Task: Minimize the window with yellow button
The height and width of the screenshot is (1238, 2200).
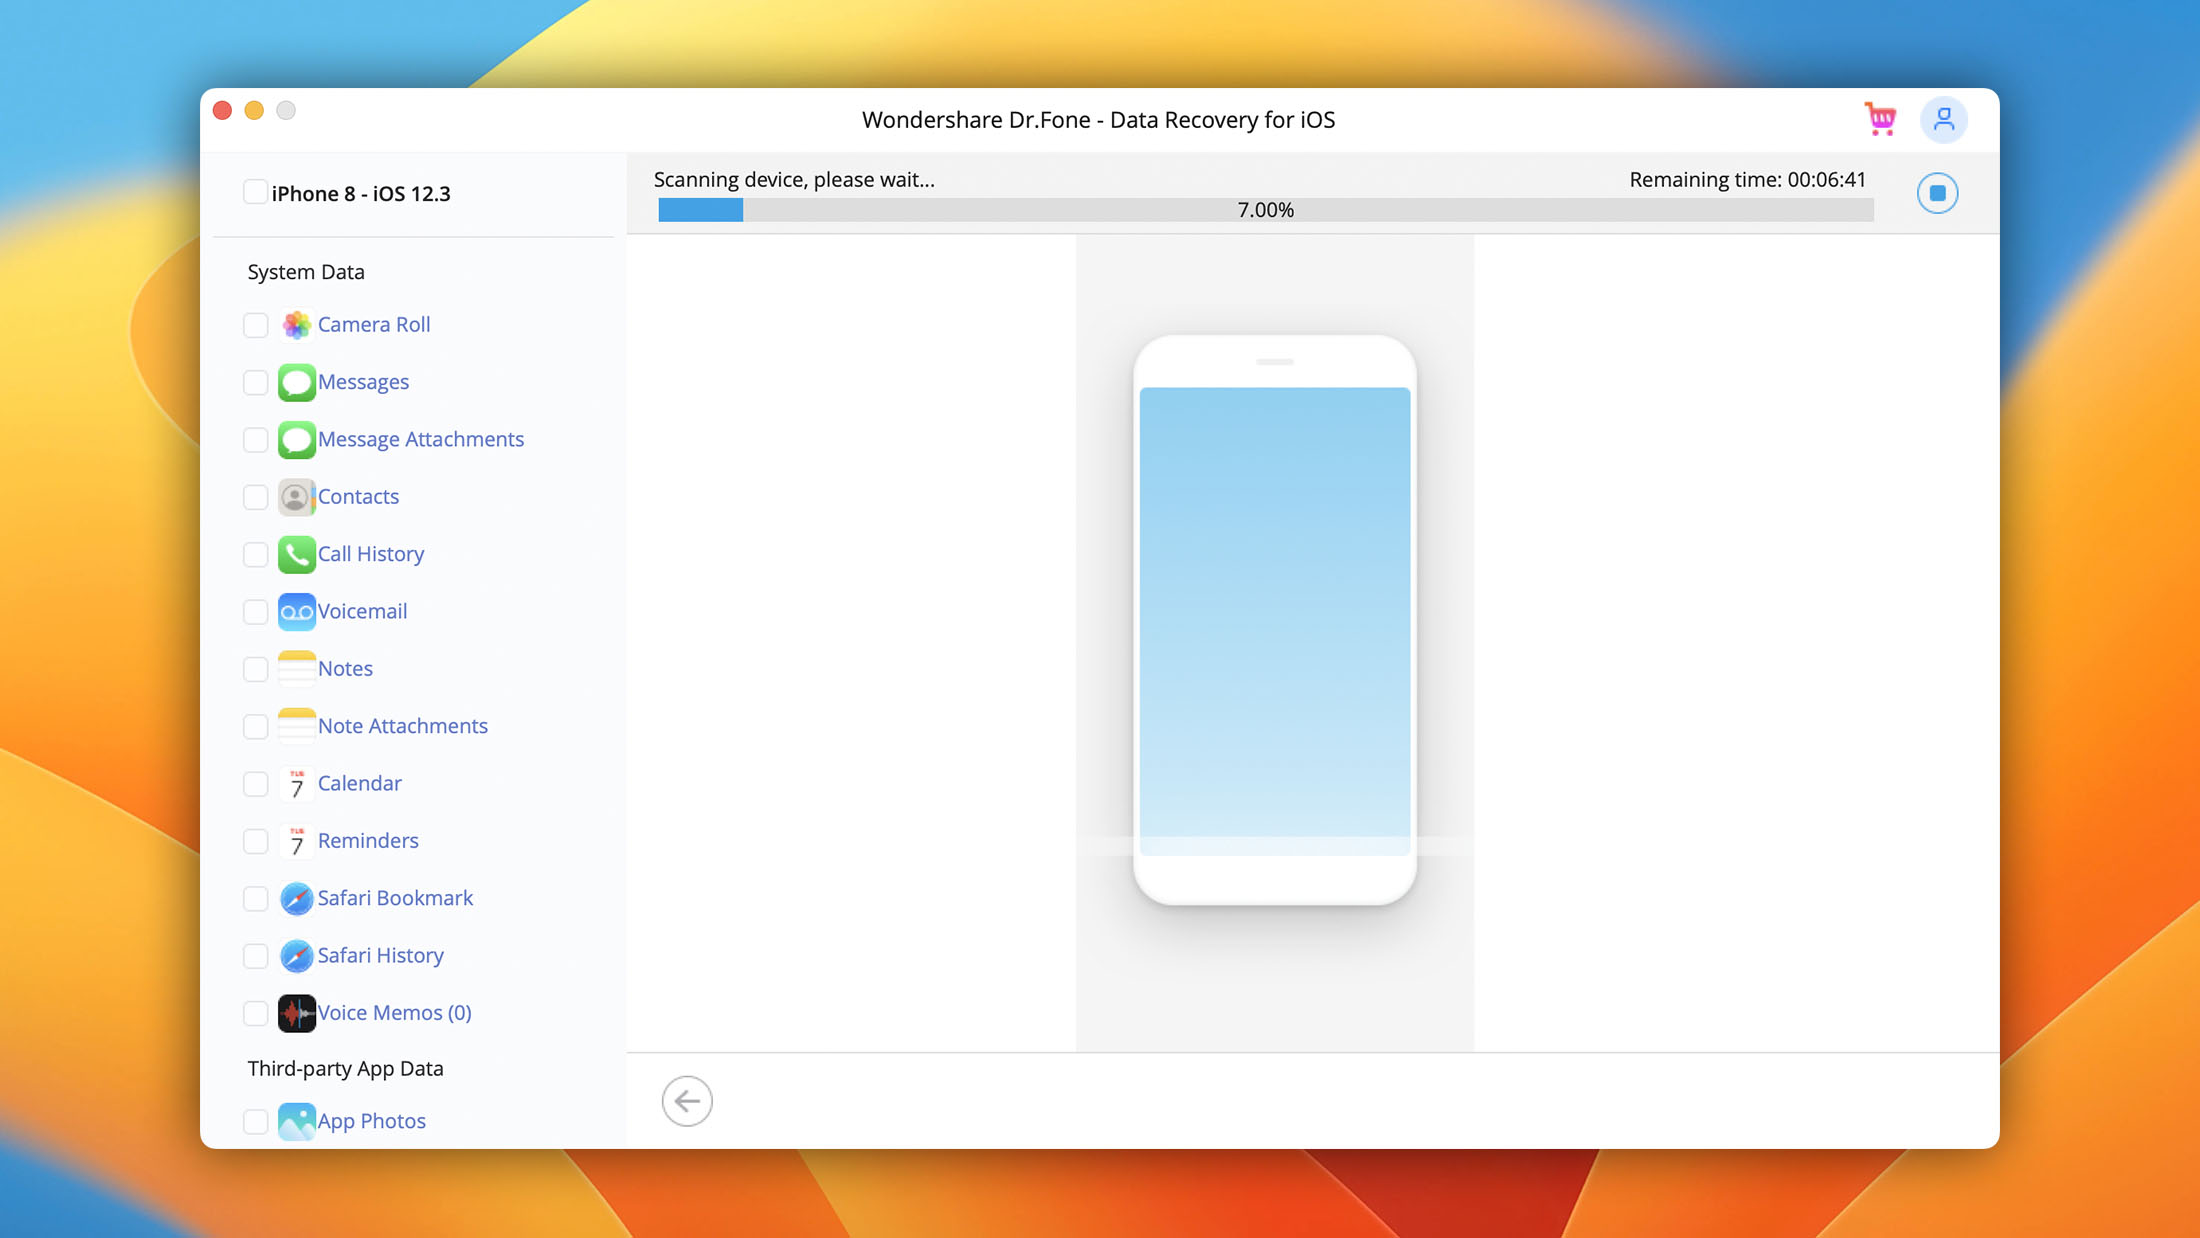Action: 254,111
